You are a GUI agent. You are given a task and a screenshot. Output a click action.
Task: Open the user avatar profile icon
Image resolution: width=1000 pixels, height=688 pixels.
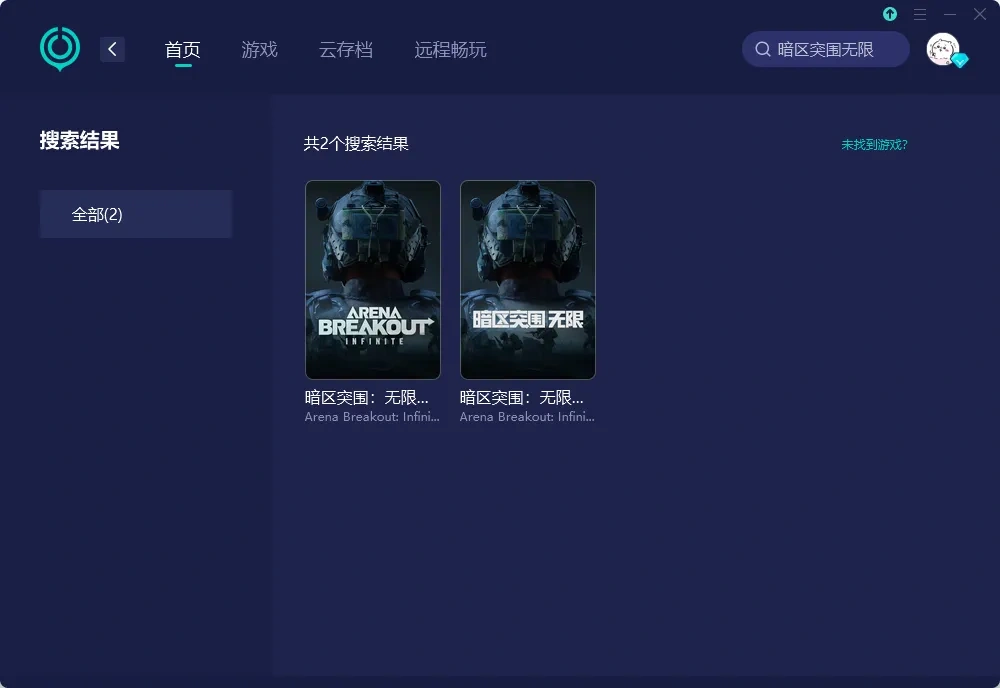pos(941,48)
